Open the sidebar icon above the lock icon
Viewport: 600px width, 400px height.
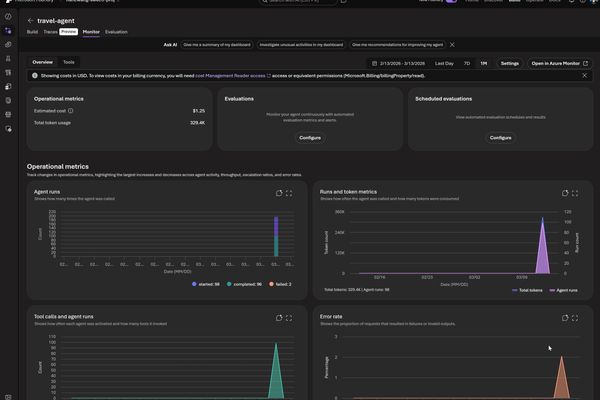[x=8, y=73]
